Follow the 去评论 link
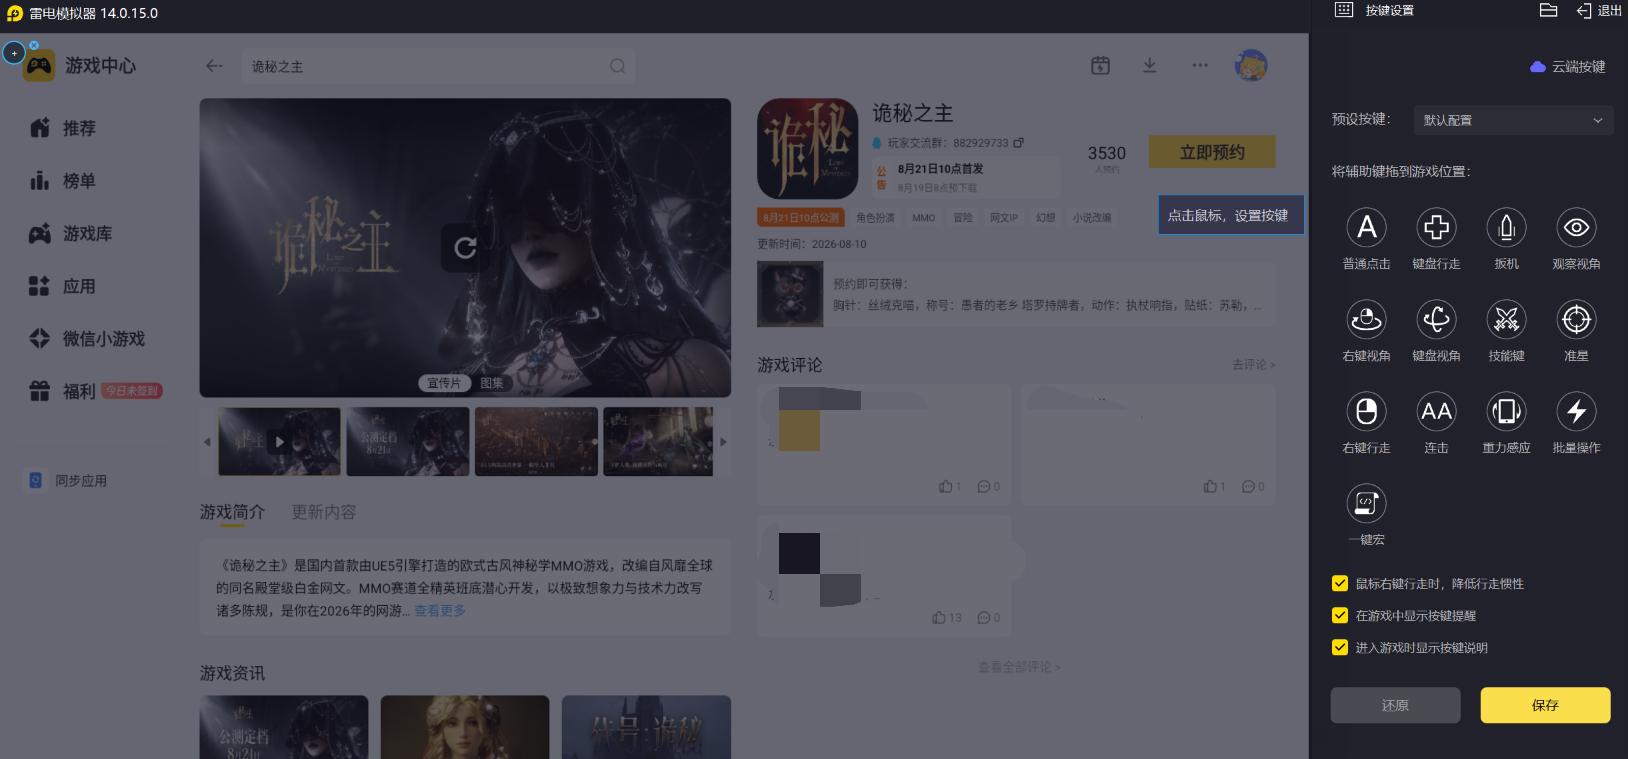The width and height of the screenshot is (1628, 759). coord(1254,365)
